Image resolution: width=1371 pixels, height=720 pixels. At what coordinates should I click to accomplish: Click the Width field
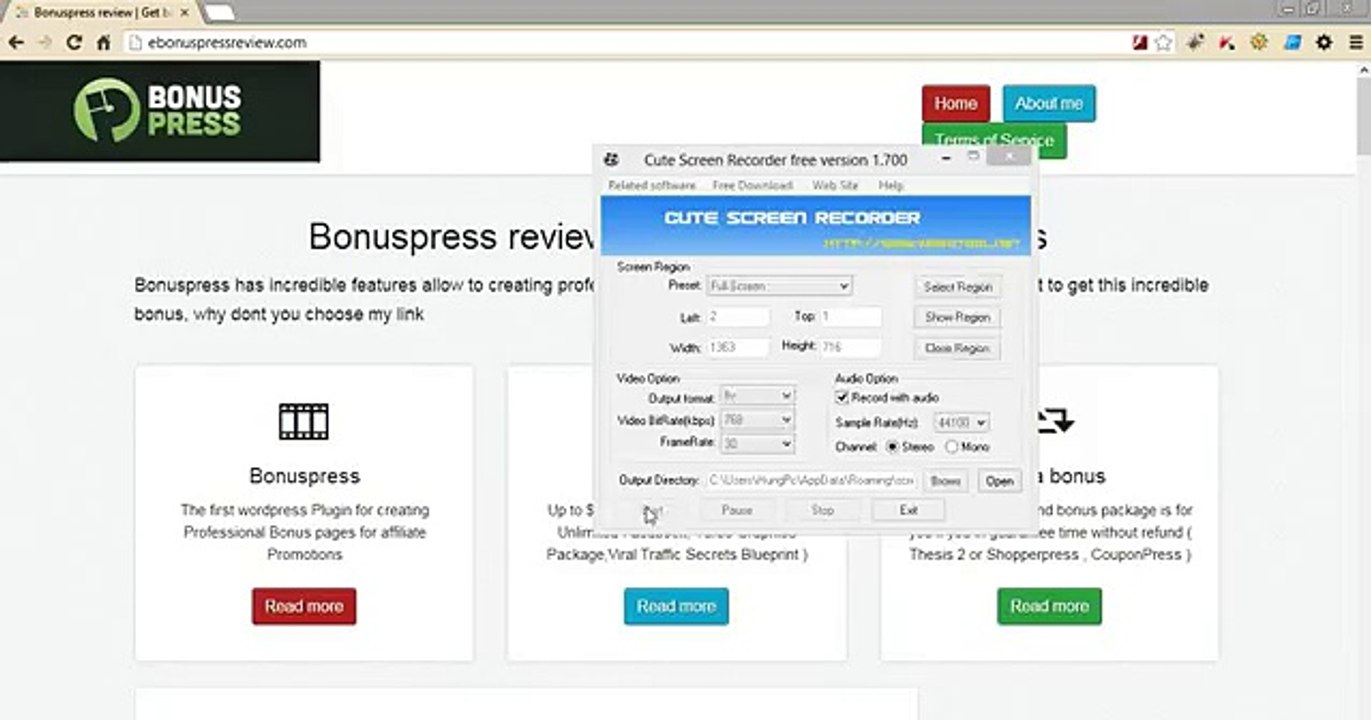pos(738,348)
